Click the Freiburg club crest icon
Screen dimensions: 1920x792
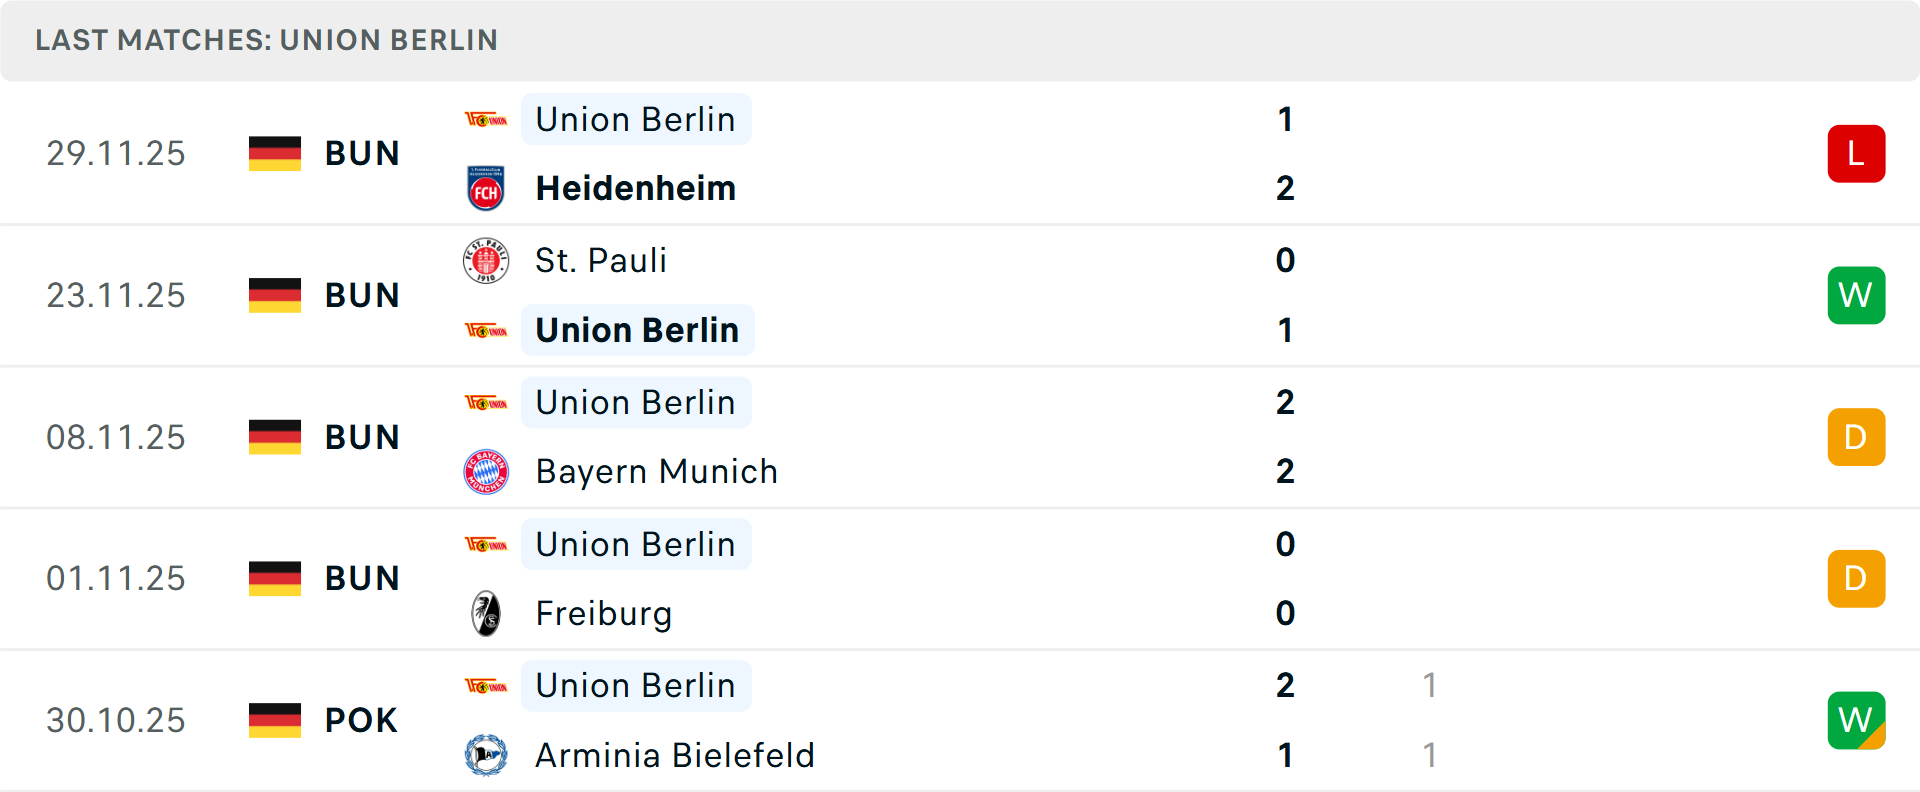[486, 614]
